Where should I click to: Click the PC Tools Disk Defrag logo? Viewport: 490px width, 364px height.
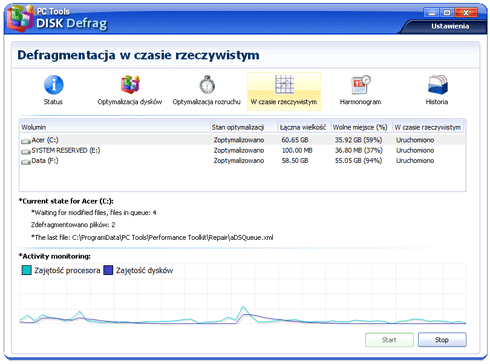[x=20, y=18]
